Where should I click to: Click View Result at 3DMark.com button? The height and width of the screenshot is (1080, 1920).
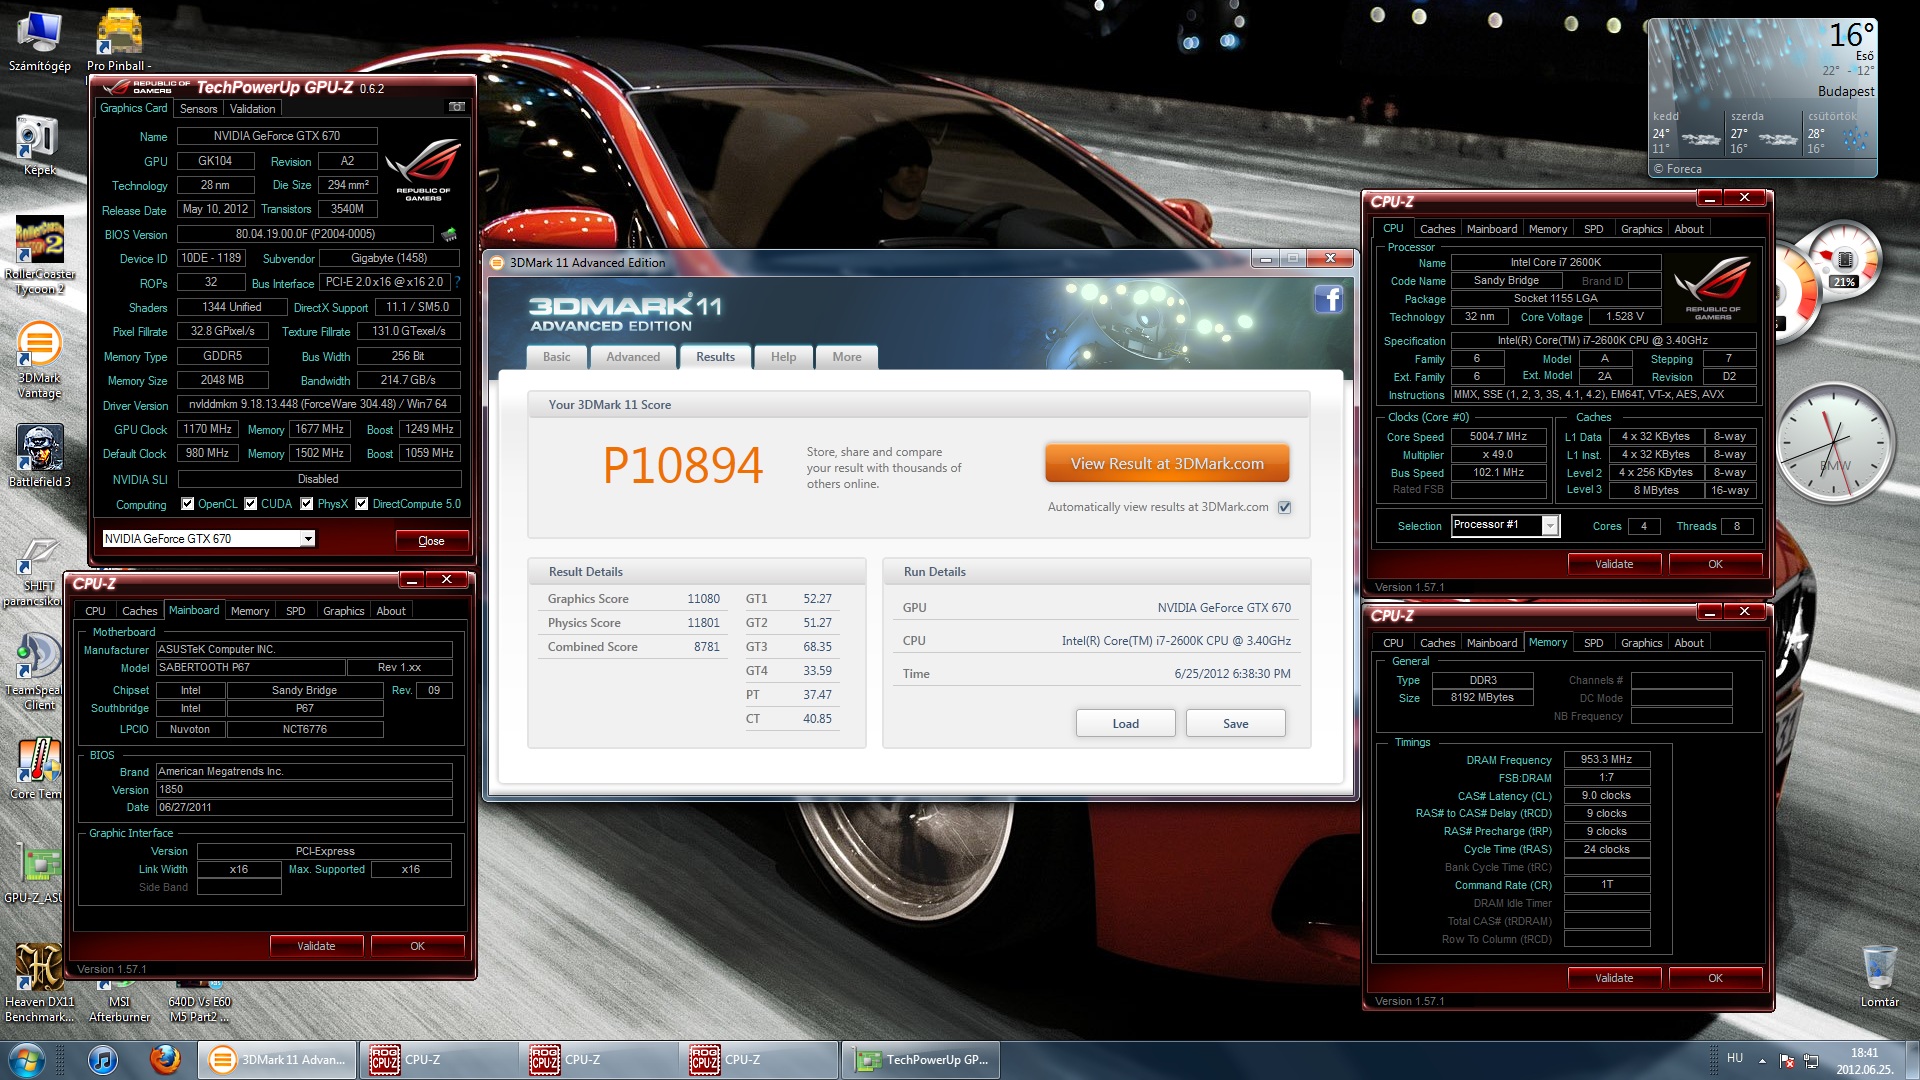tap(1167, 464)
